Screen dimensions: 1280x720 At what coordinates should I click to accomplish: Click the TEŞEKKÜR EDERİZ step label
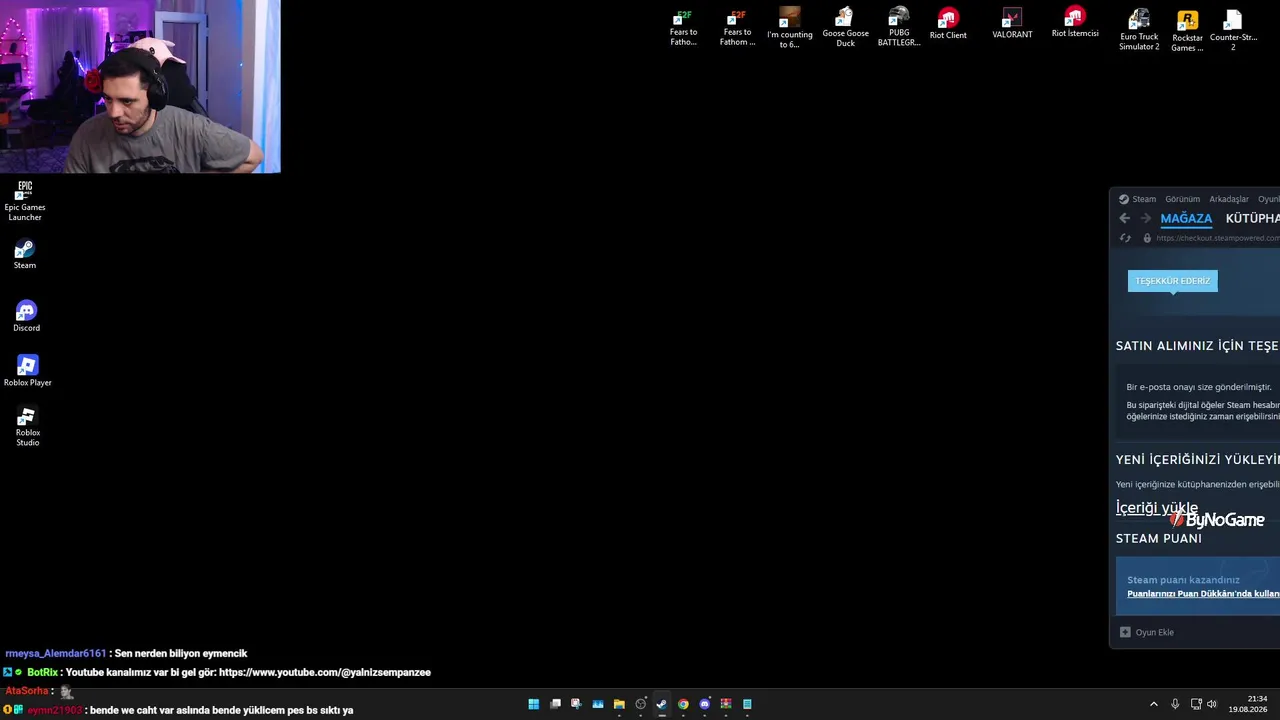point(1172,281)
